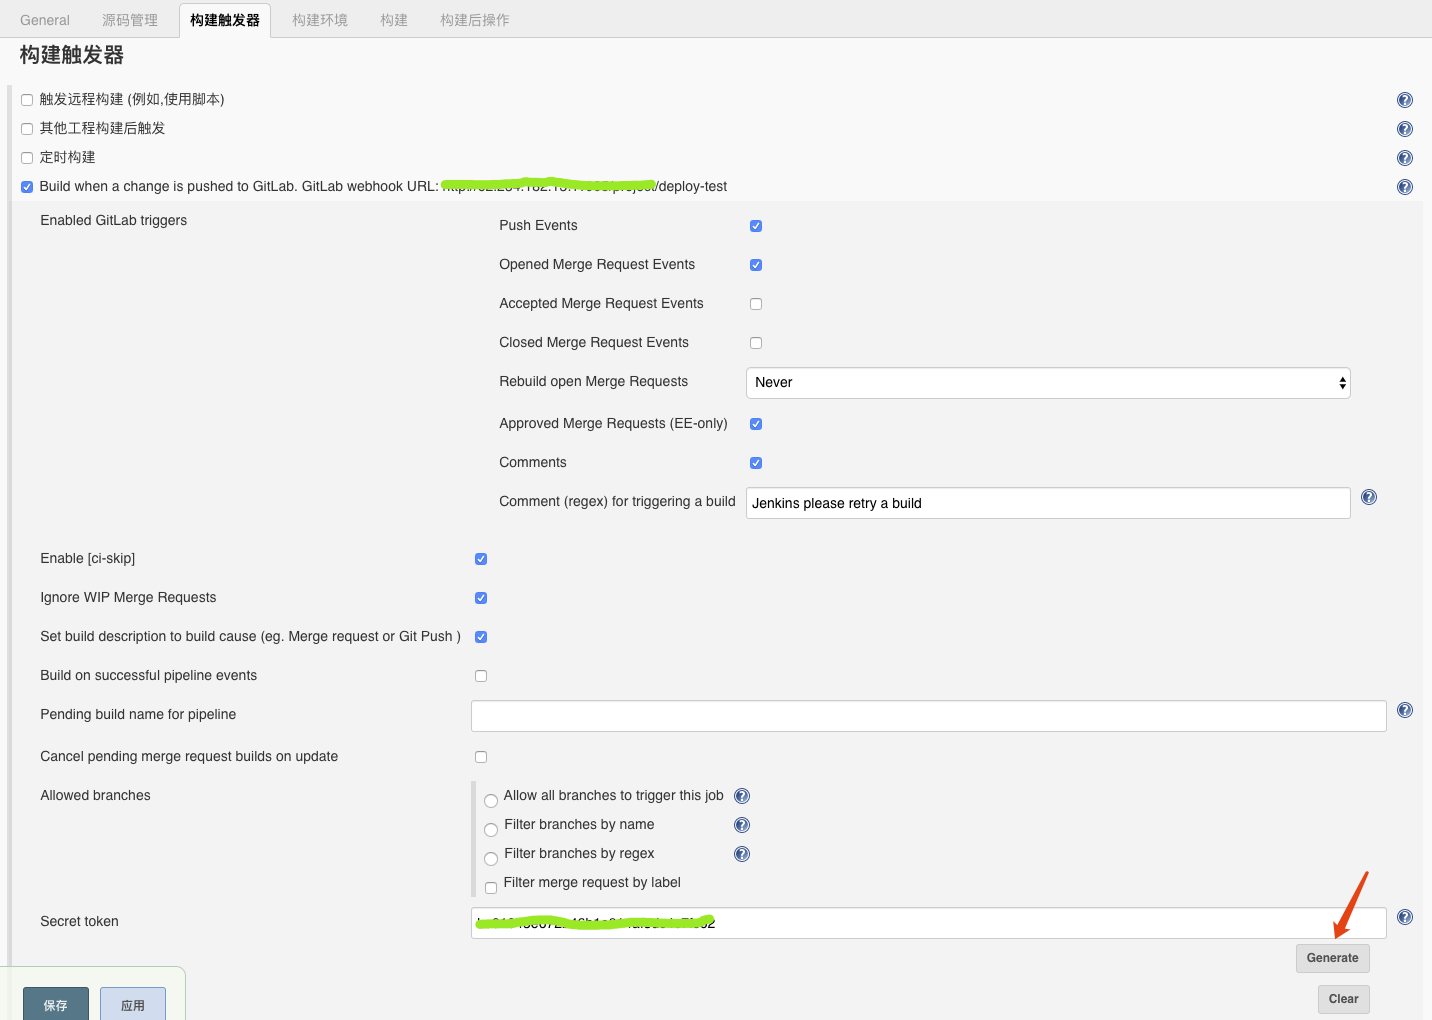This screenshot has height=1020, width=1432.
Task: Open the 构建后操作 tab
Action: (x=474, y=20)
